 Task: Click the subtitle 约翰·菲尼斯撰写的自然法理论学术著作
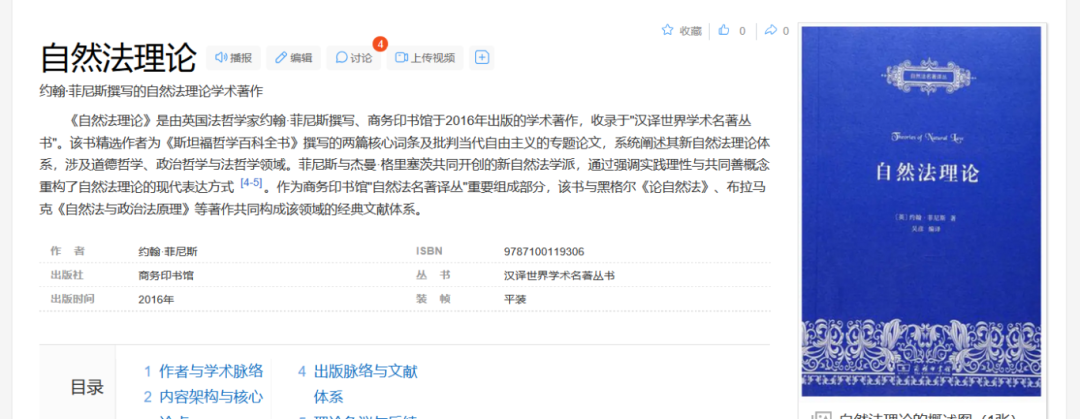click(x=152, y=91)
